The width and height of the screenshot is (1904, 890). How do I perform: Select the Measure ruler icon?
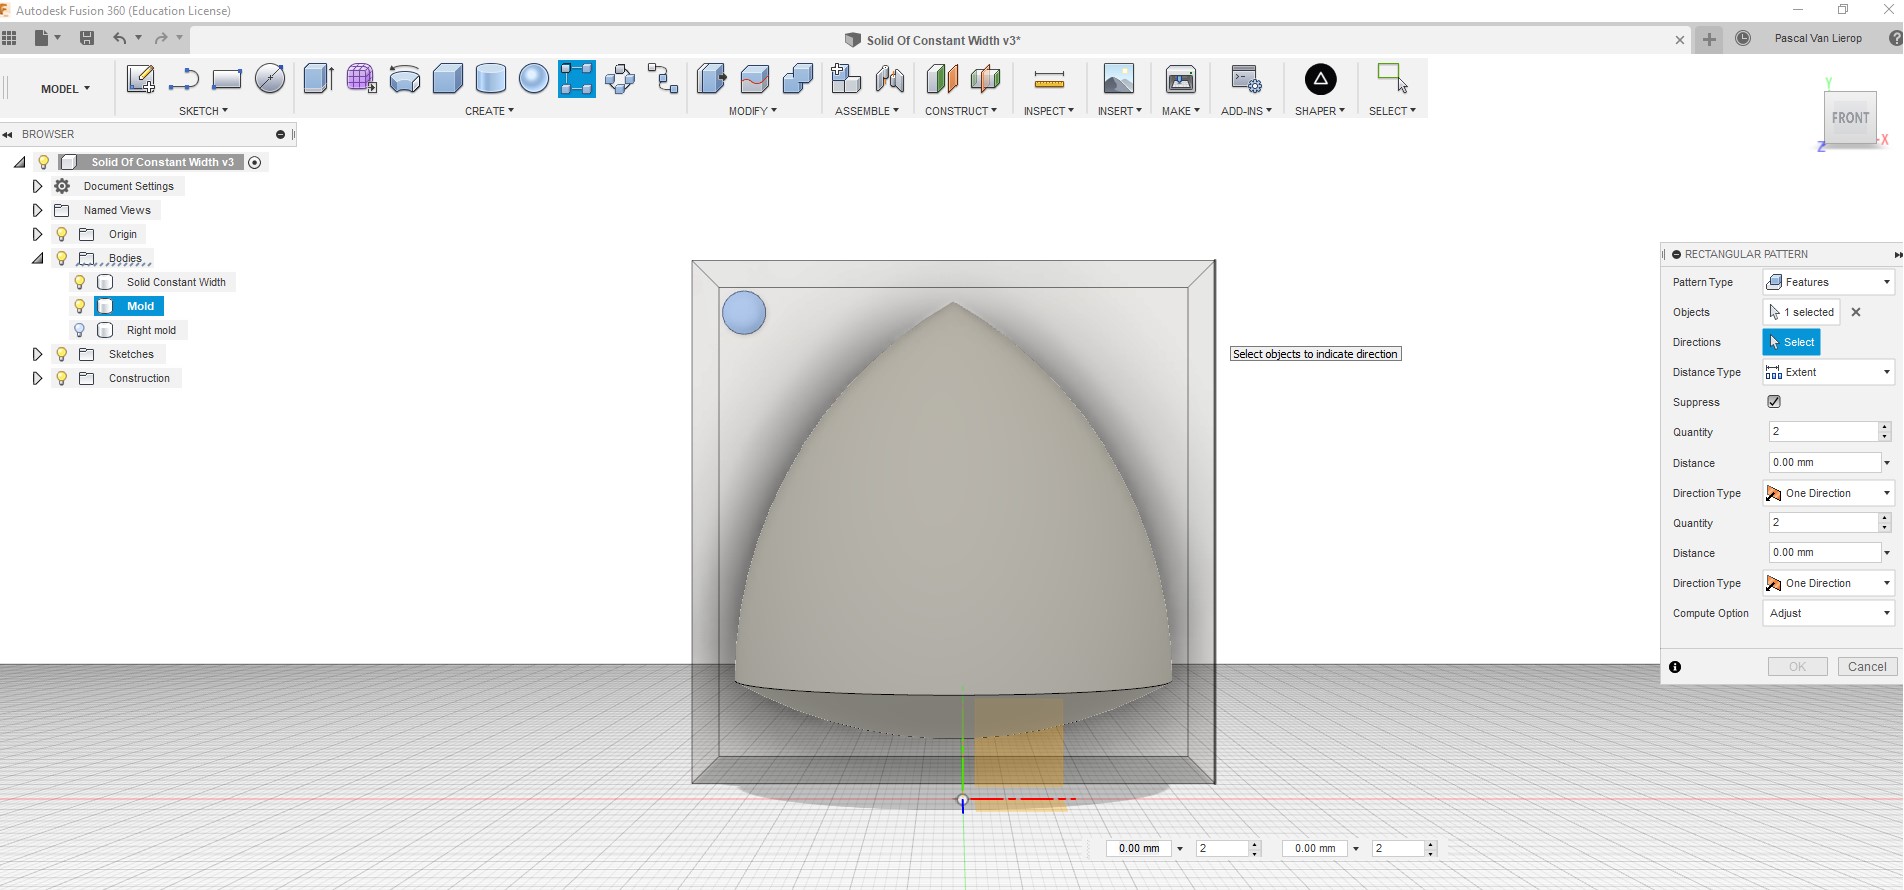1048,80
